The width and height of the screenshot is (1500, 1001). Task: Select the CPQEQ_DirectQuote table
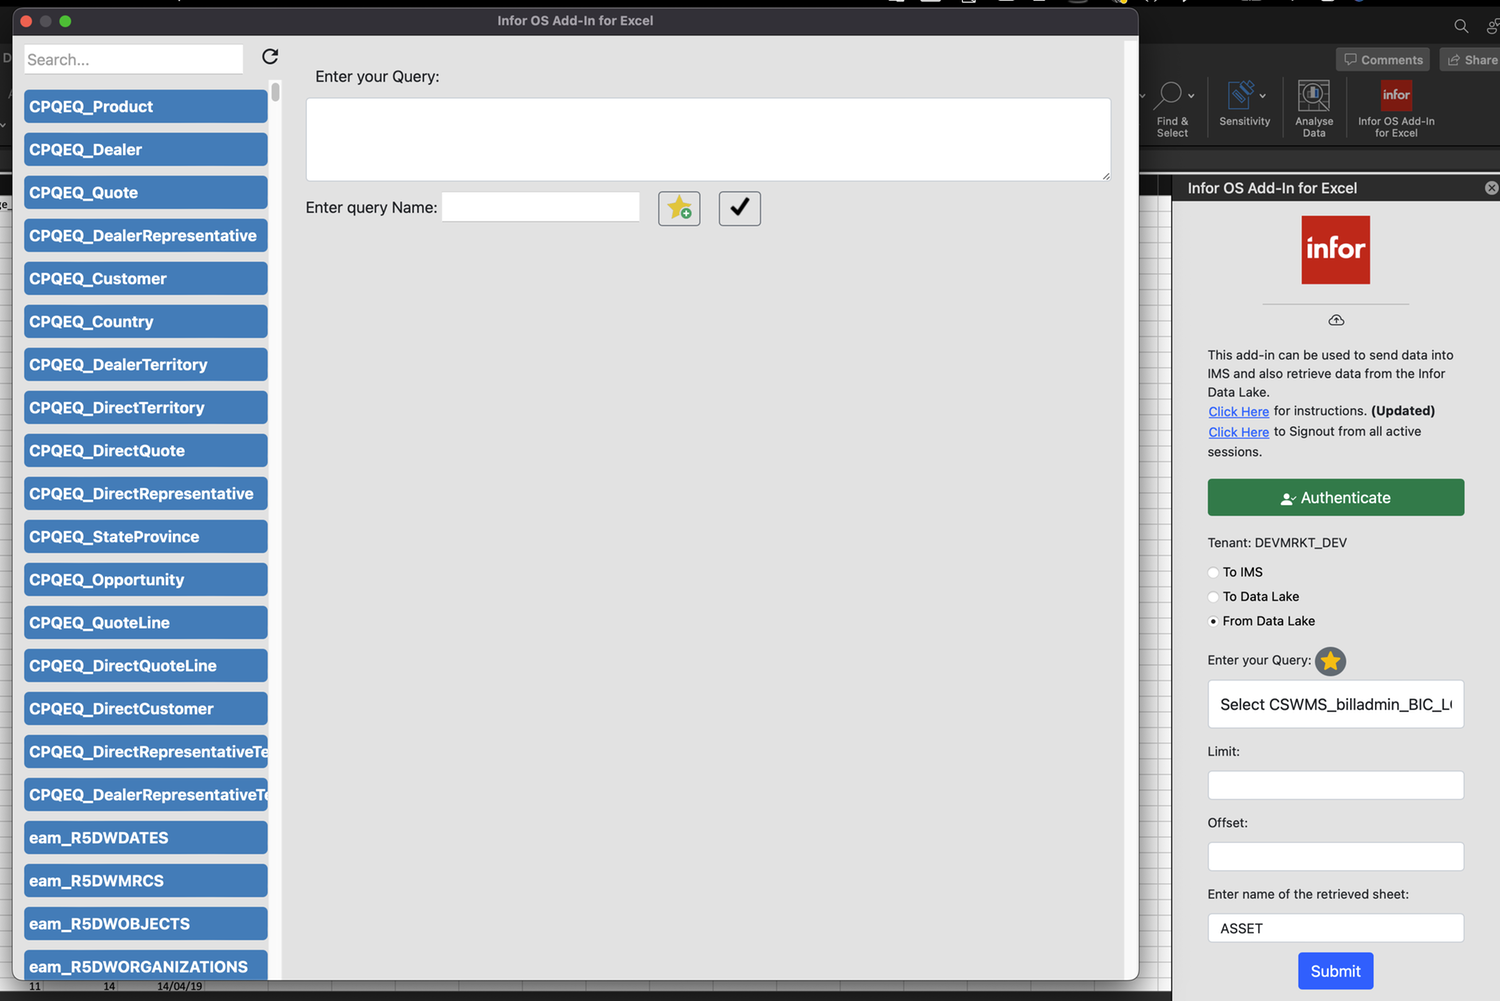tap(146, 450)
